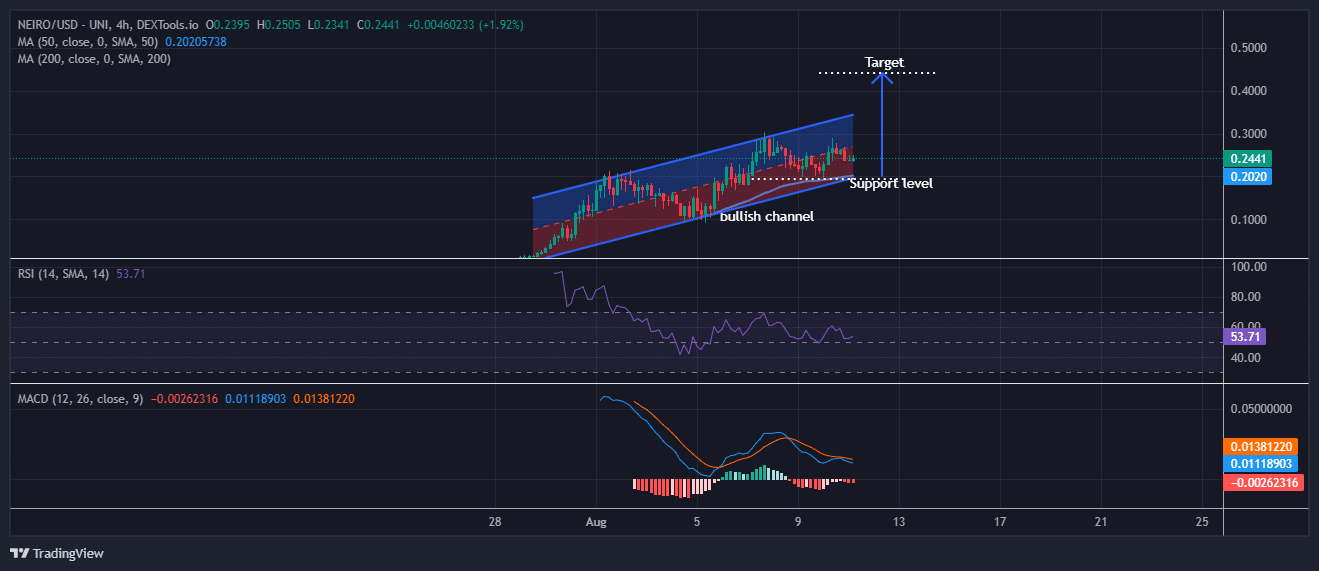Image resolution: width=1319 pixels, height=571 pixels.
Task: Click the blue 0.01118903 MACD value tag
Action: pos(1259,464)
